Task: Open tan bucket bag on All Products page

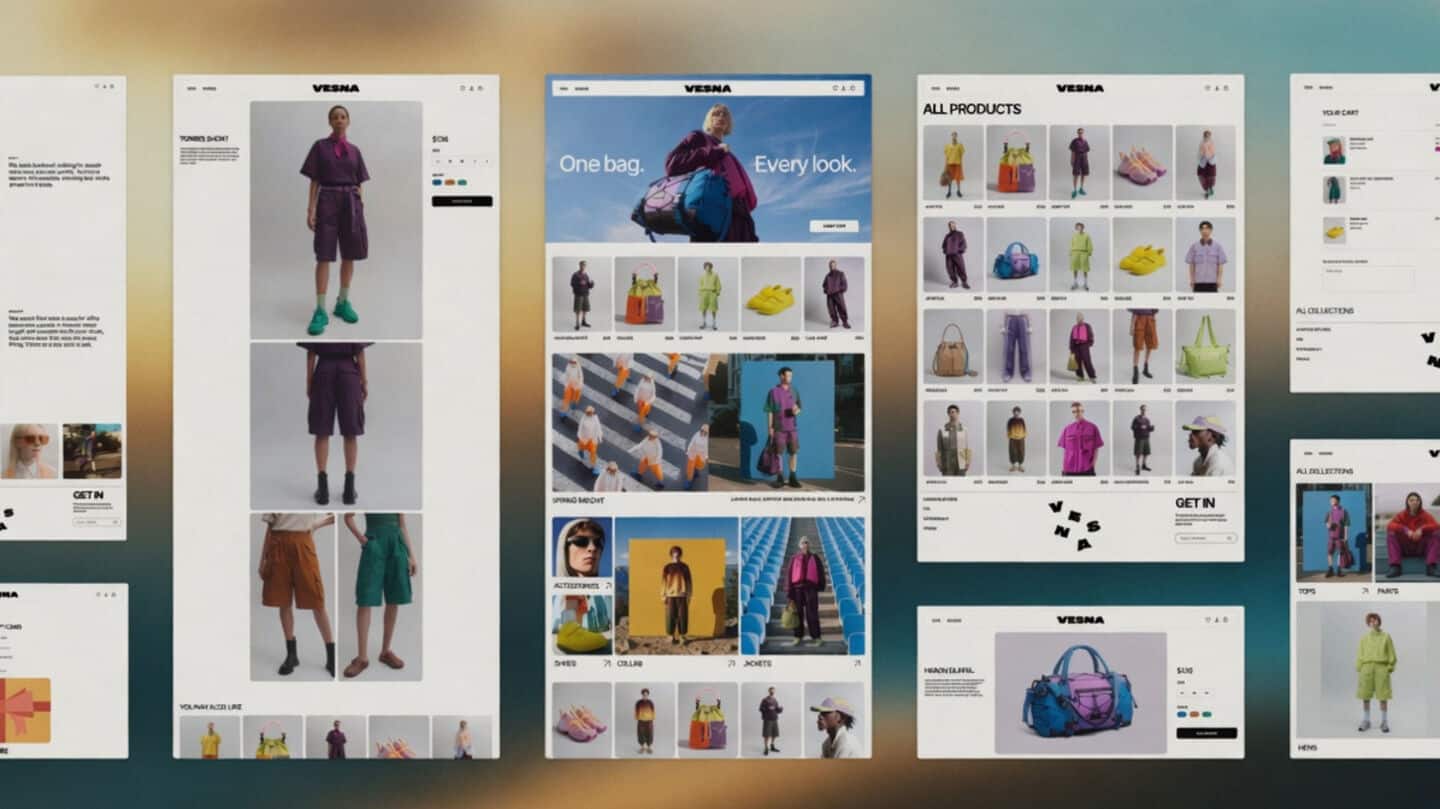Action: point(953,346)
